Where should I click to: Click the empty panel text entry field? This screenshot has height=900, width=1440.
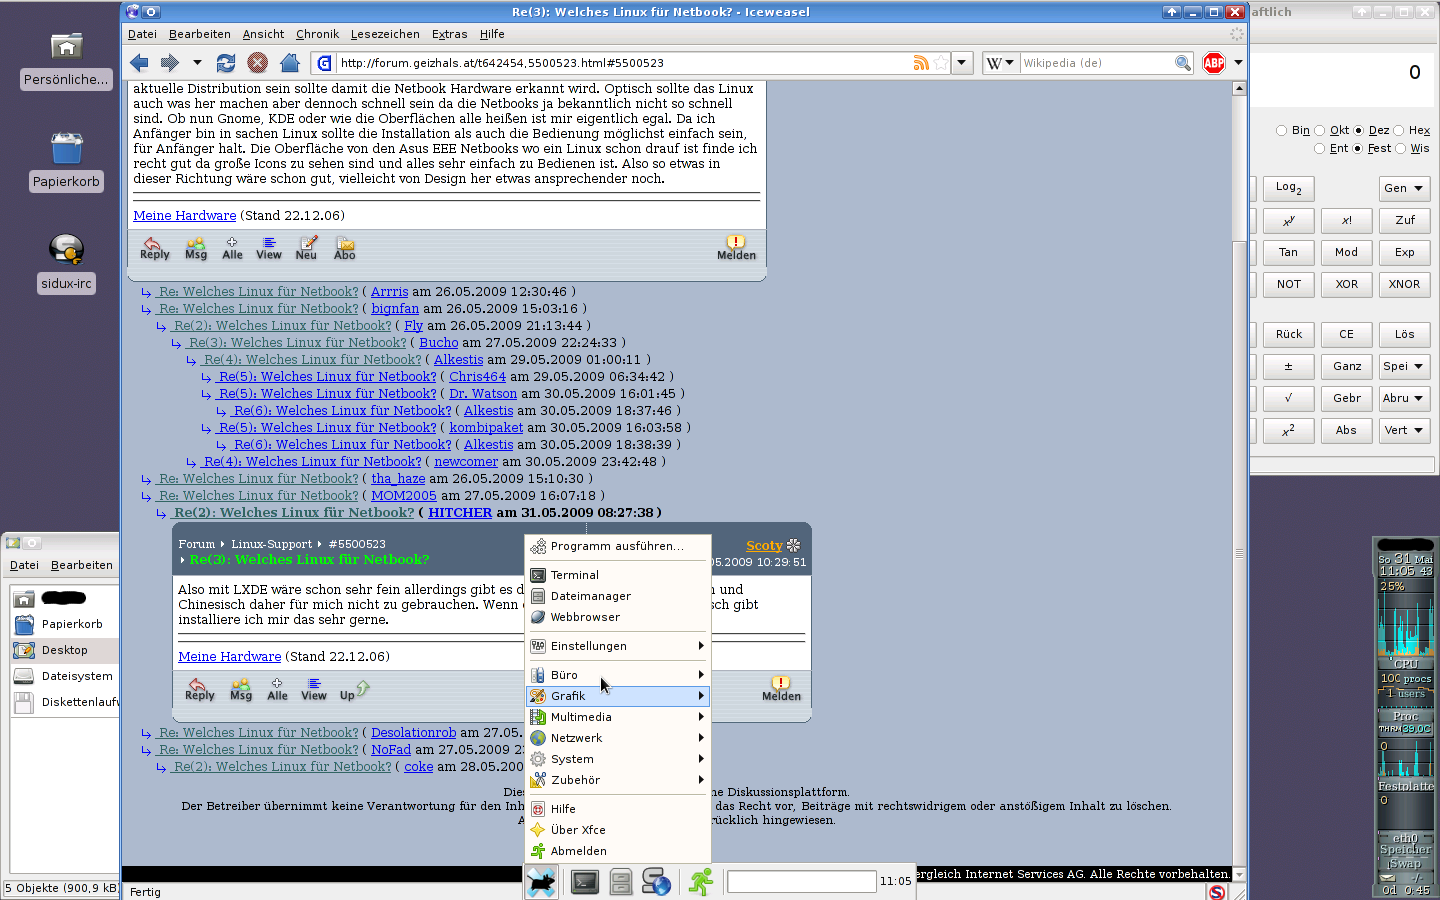802,881
